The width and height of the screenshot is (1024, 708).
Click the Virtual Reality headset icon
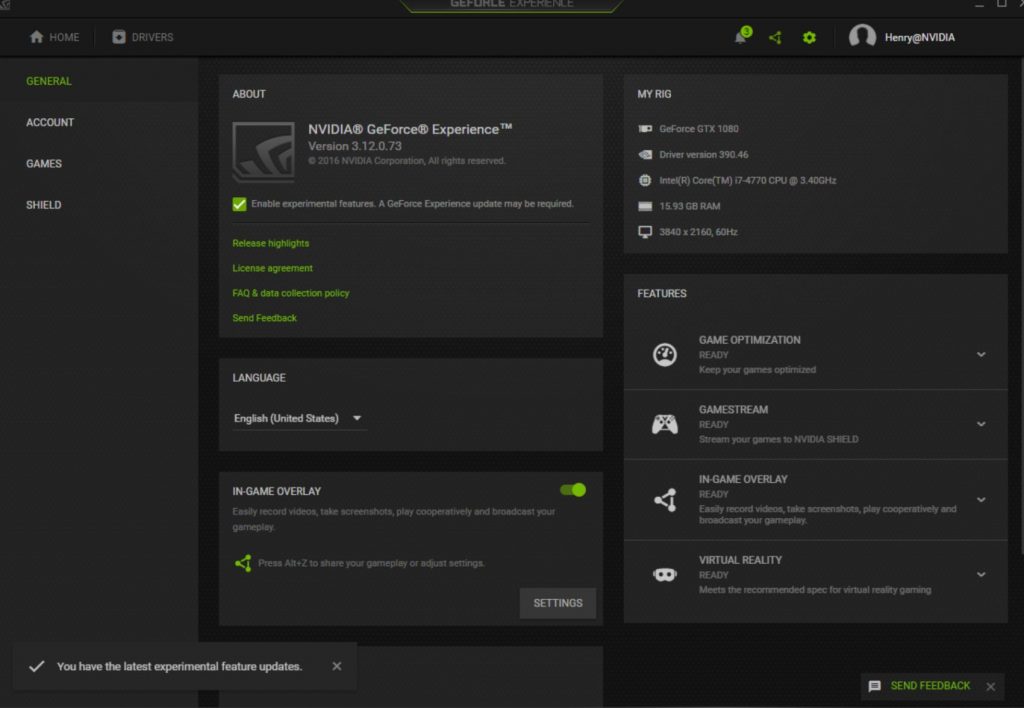pos(665,575)
